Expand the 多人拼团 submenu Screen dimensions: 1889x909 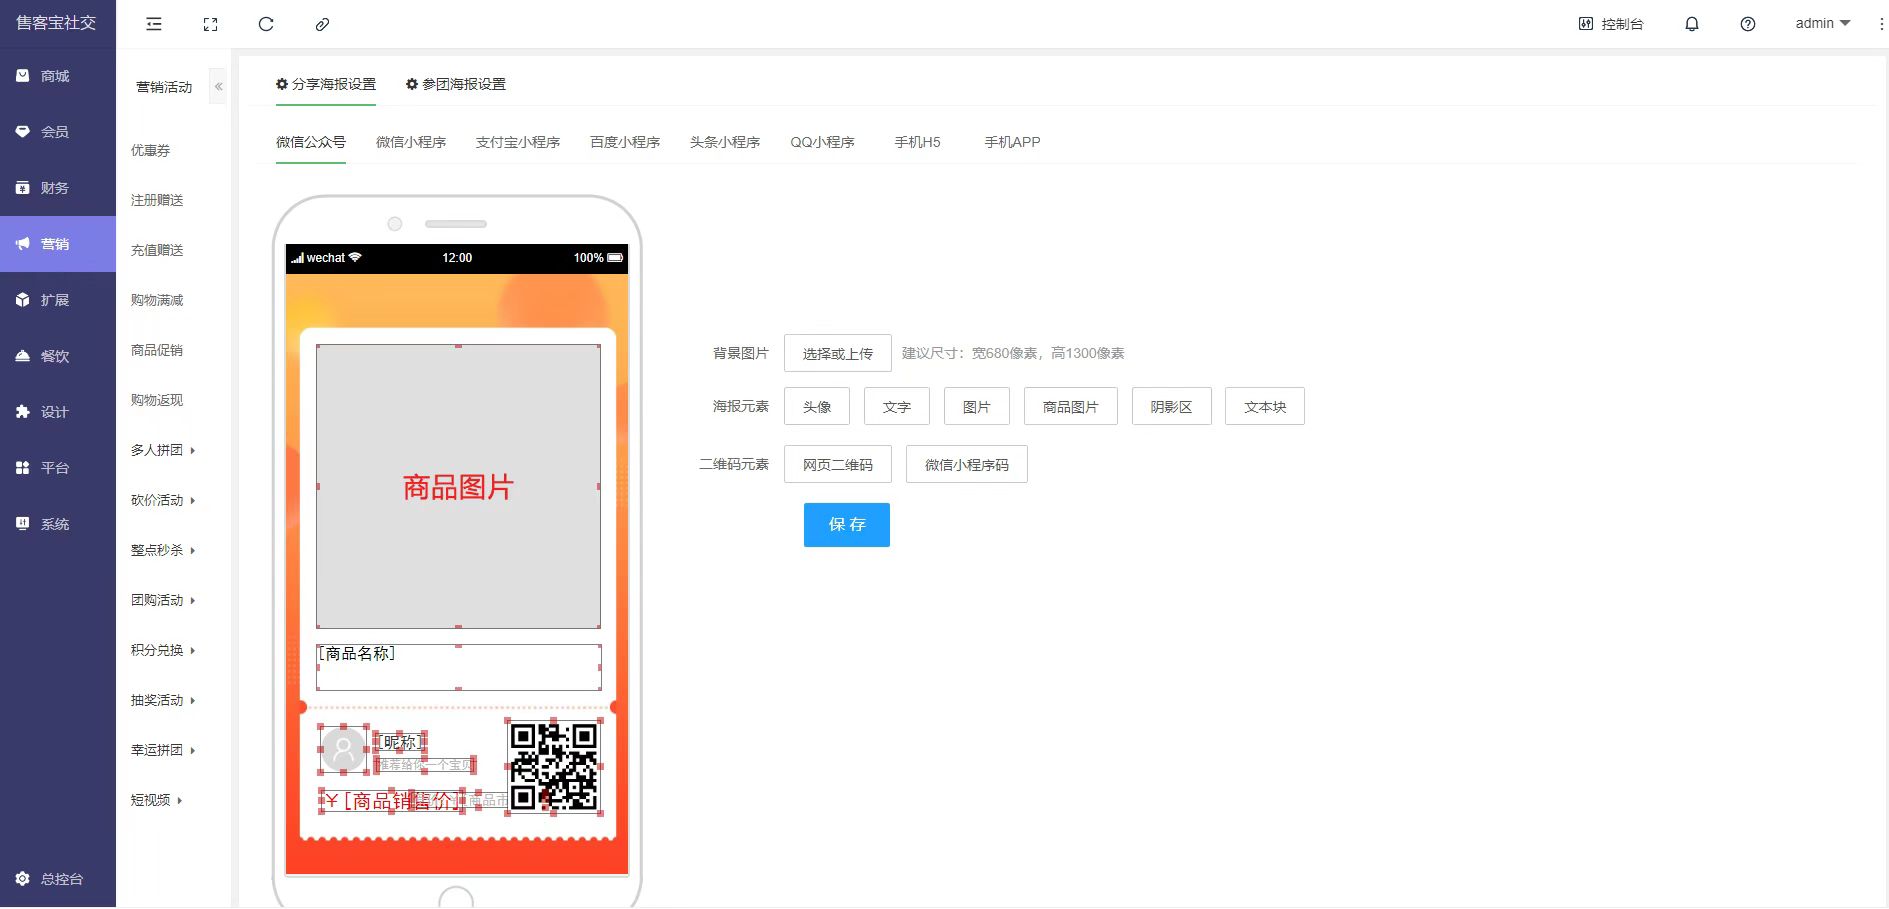[x=162, y=450]
